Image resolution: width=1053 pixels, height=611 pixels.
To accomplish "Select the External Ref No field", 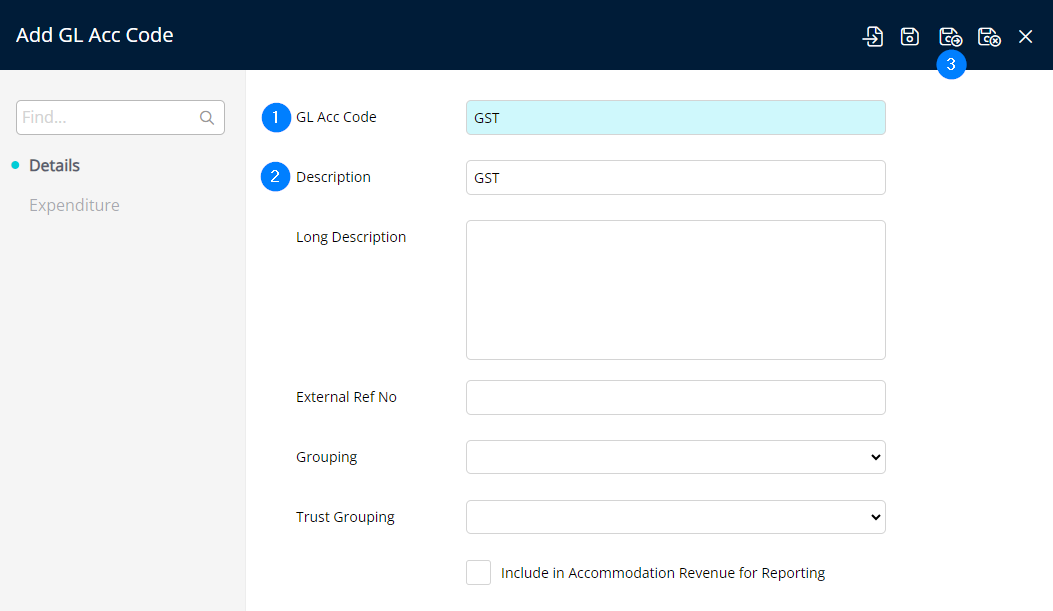I will click(675, 397).
